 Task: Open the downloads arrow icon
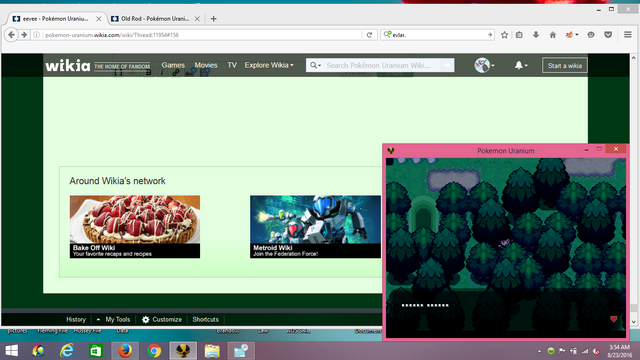(x=536, y=35)
